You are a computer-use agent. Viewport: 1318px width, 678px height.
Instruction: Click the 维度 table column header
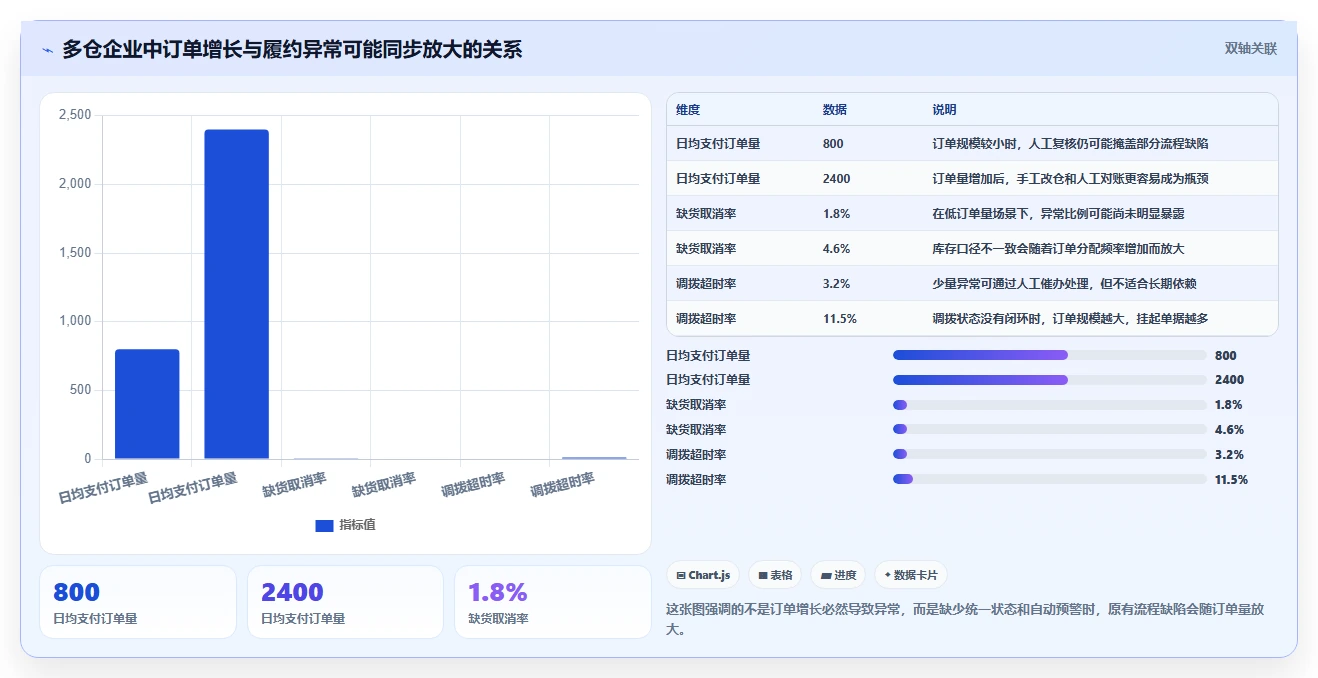click(688, 110)
